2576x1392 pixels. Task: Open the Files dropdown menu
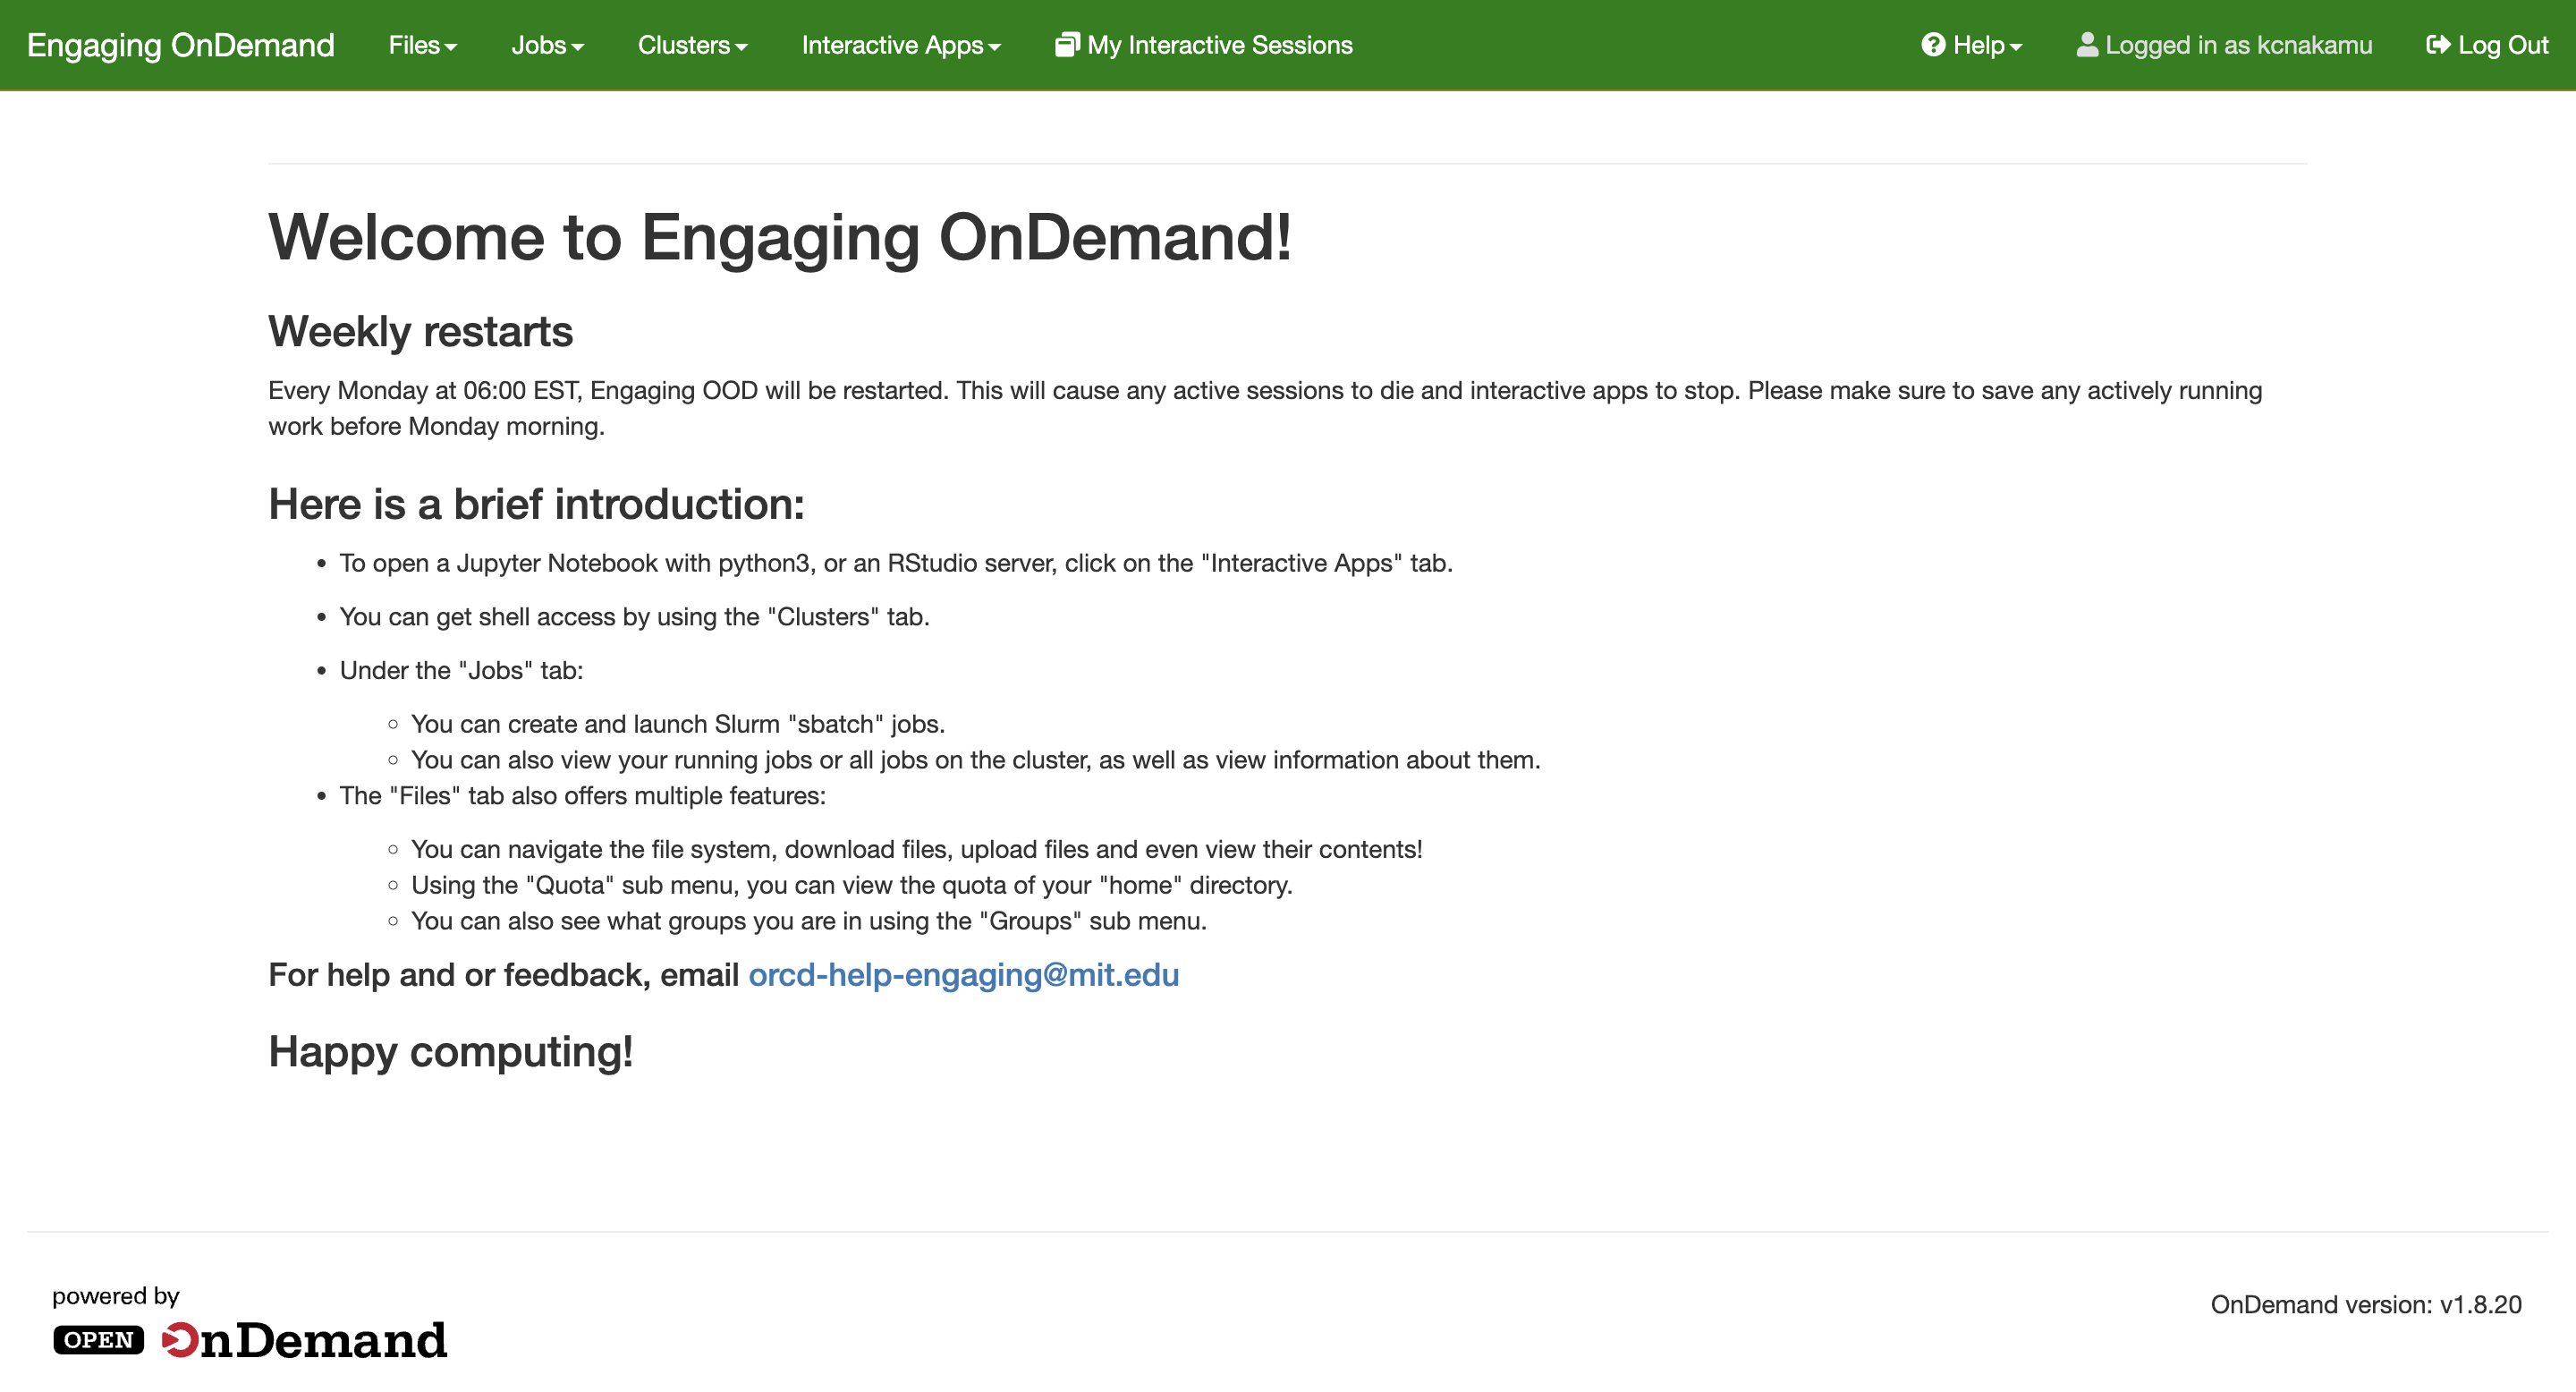pyautogui.click(x=421, y=44)
